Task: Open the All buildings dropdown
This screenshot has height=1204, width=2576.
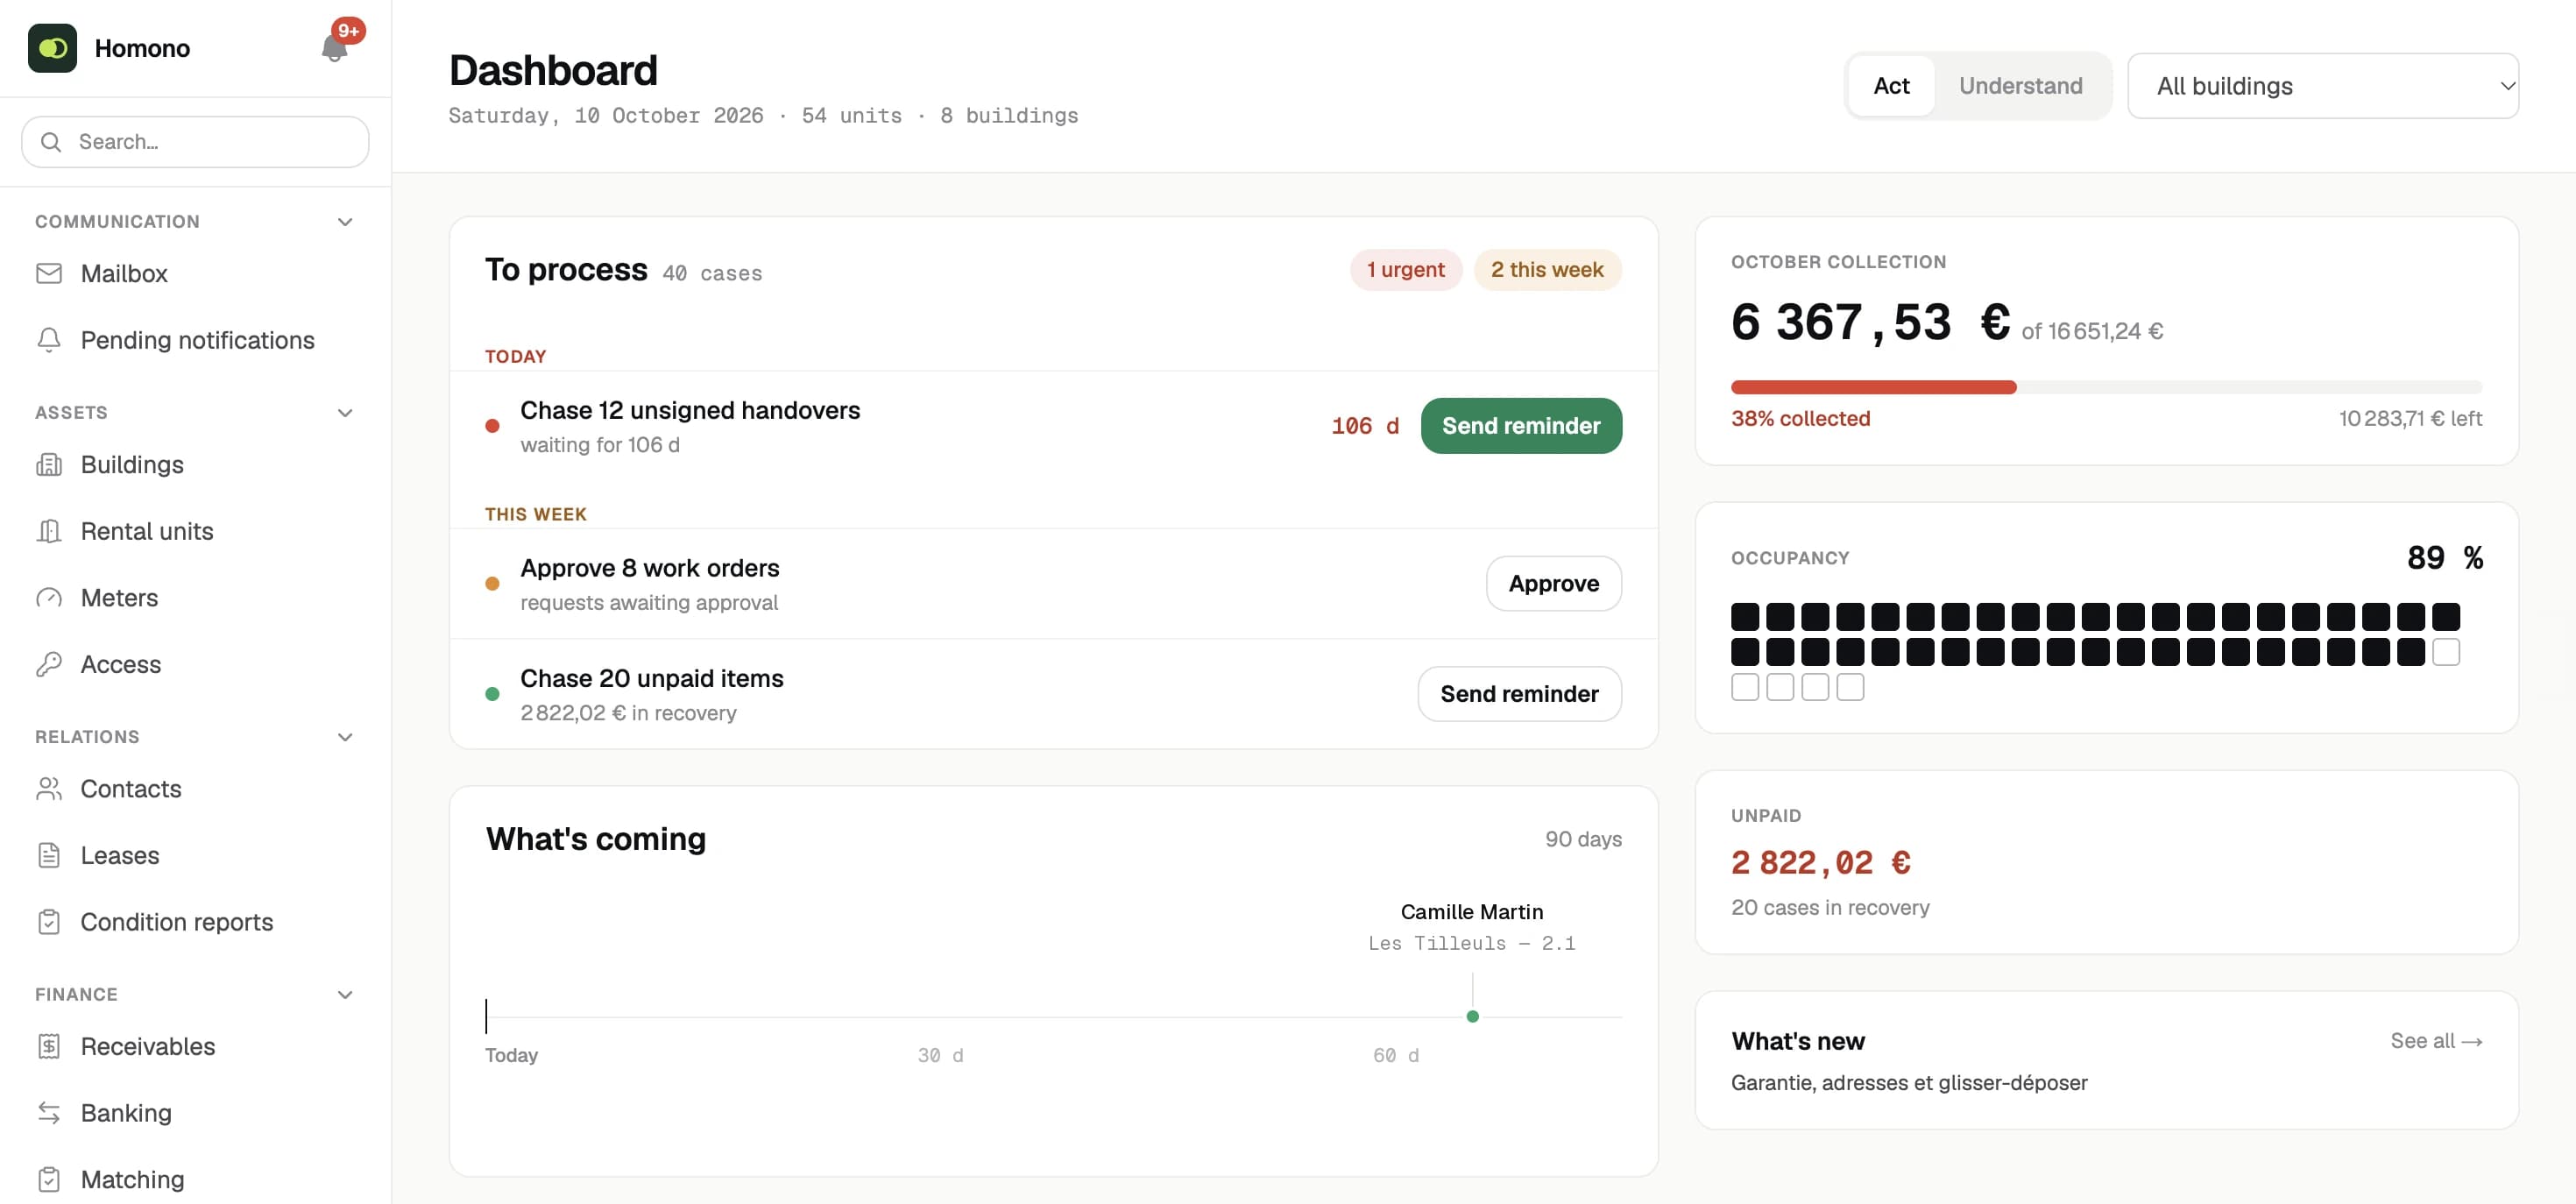Action: [2322, 86]
